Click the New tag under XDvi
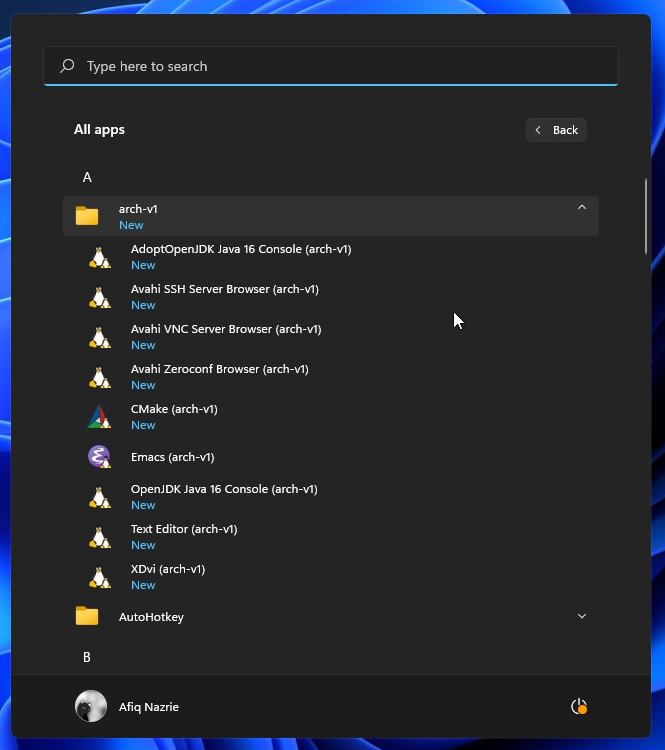Viewport: 665px width, 750px height. 143,585
